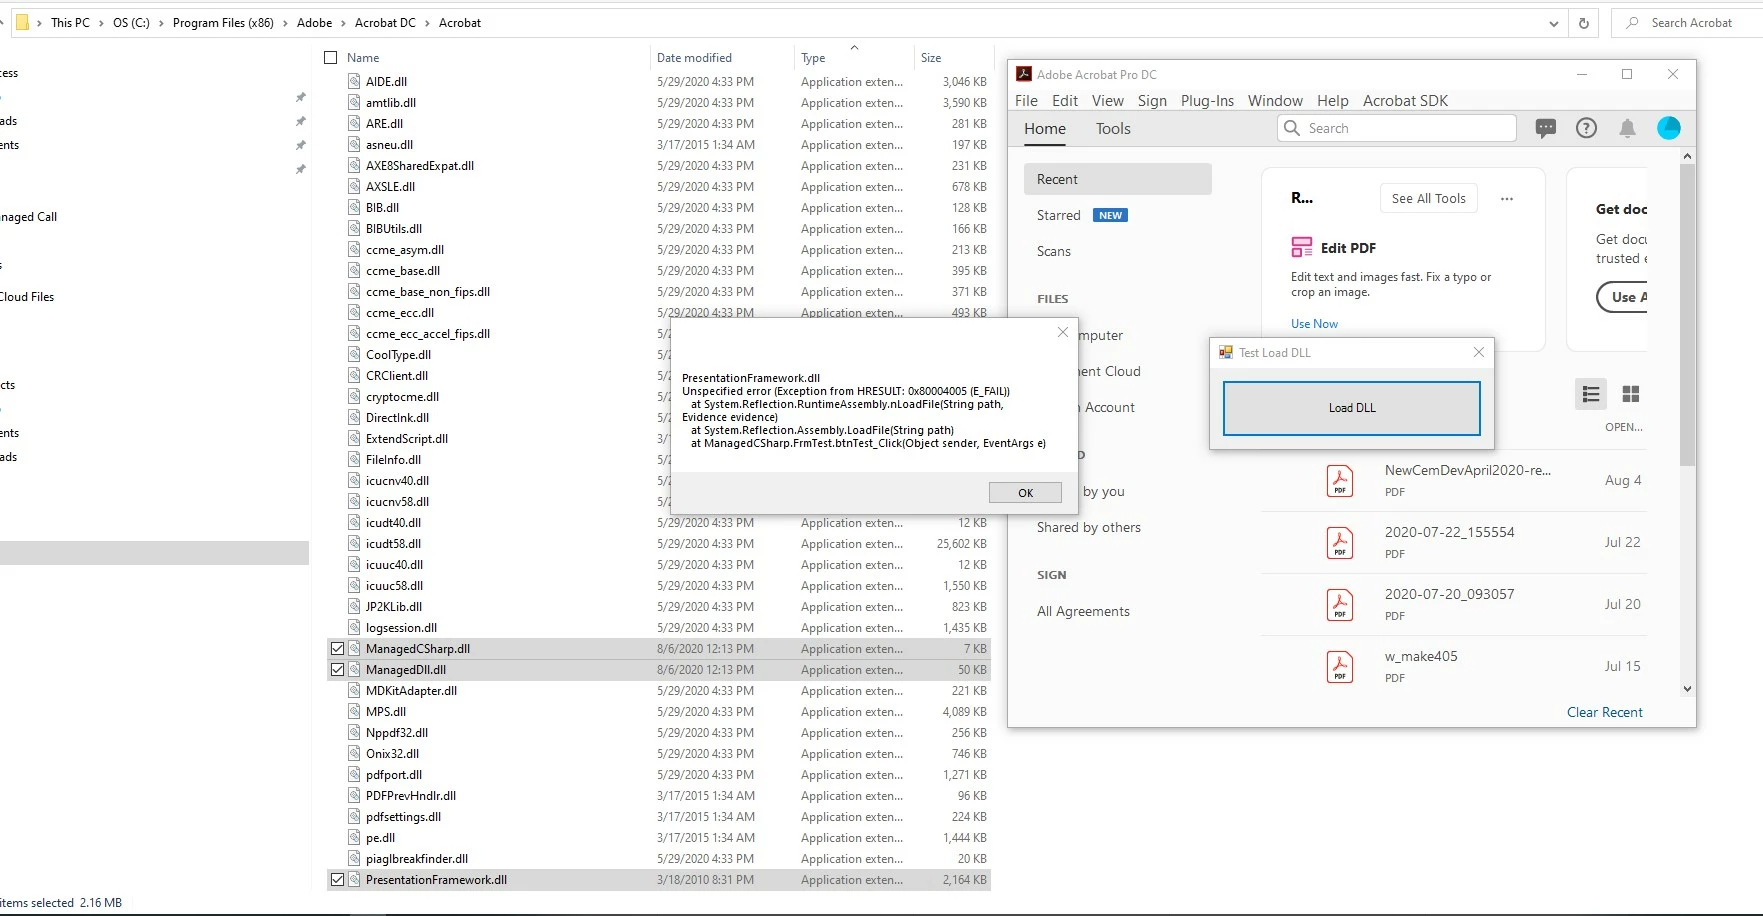Click the Edit PDF tool icon
1763x916 pixels.
1302,247
